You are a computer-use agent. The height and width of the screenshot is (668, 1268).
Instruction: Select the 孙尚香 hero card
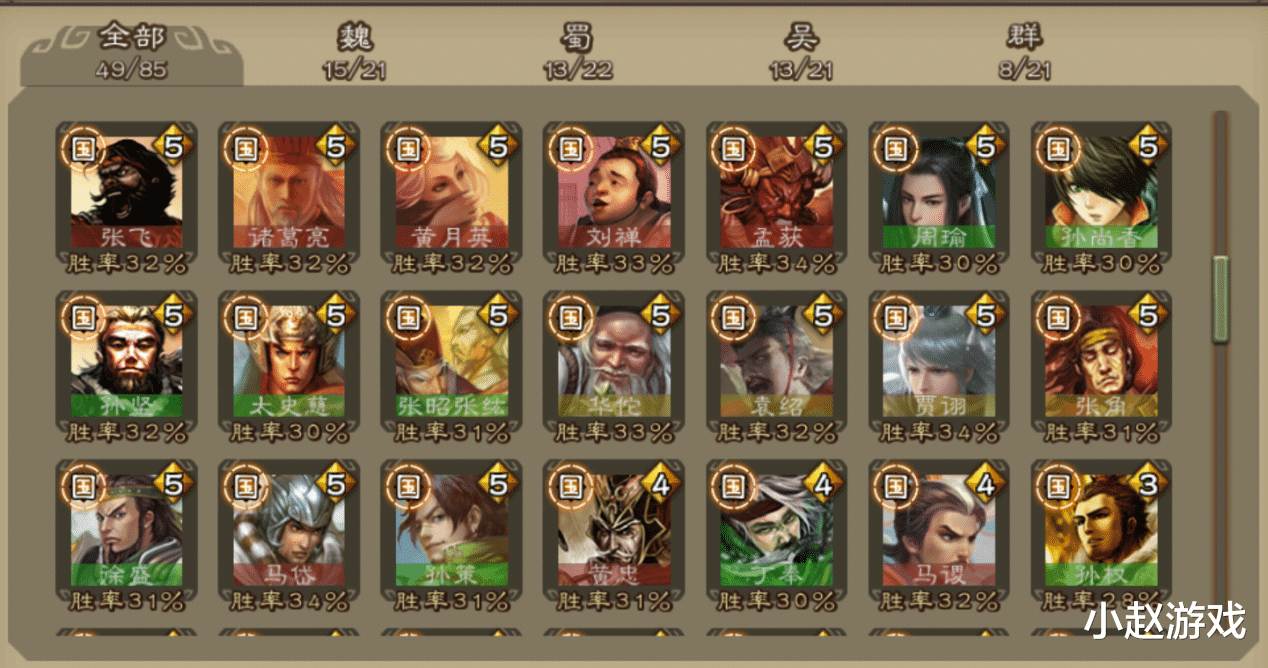click(1102, 193)
